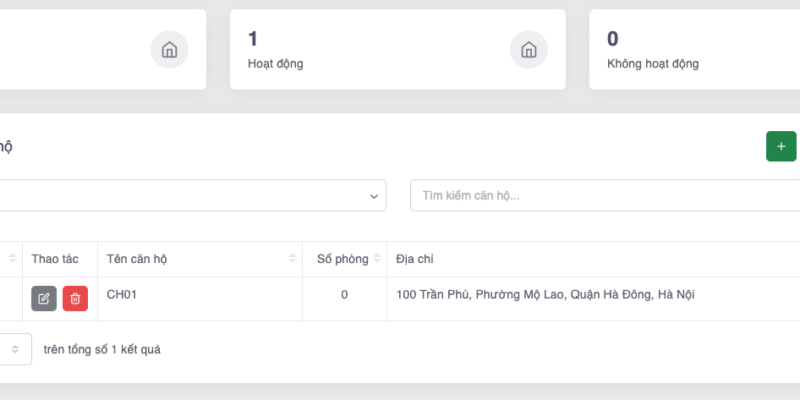
Task: Click the Địa chỉ column header
Action: click(x=415, y=259)
